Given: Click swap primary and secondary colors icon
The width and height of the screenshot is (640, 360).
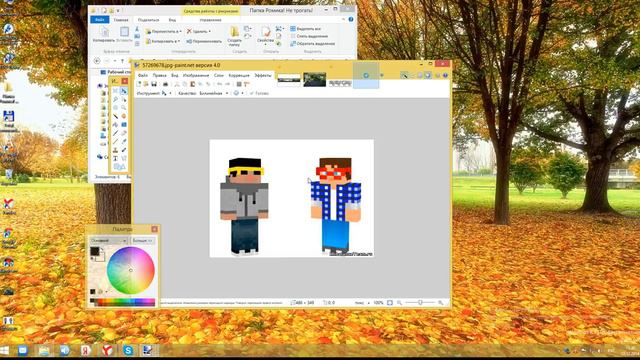Looking at the screenshot, I should (x=102, y=249).
